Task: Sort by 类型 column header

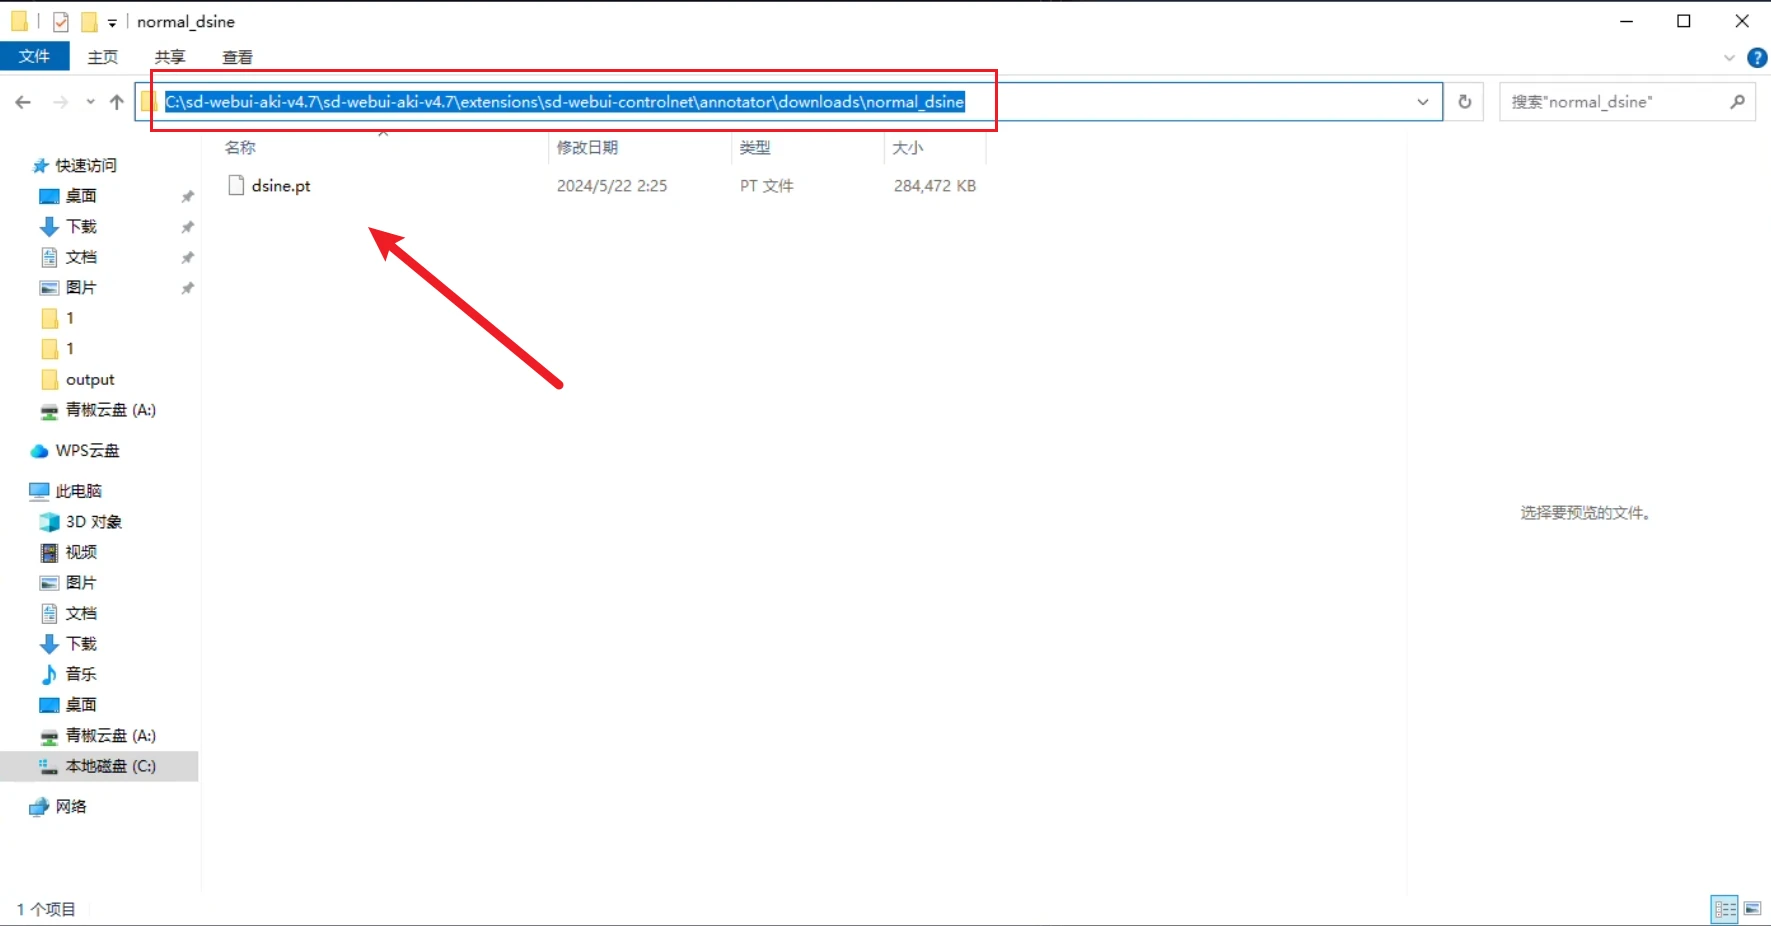Action: point(755,148)
